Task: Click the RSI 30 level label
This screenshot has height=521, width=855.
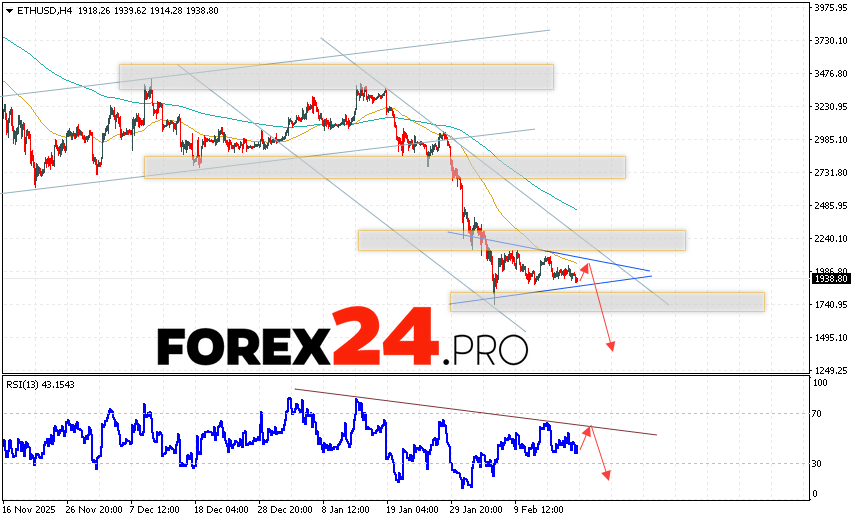Action: click(818, 463)
